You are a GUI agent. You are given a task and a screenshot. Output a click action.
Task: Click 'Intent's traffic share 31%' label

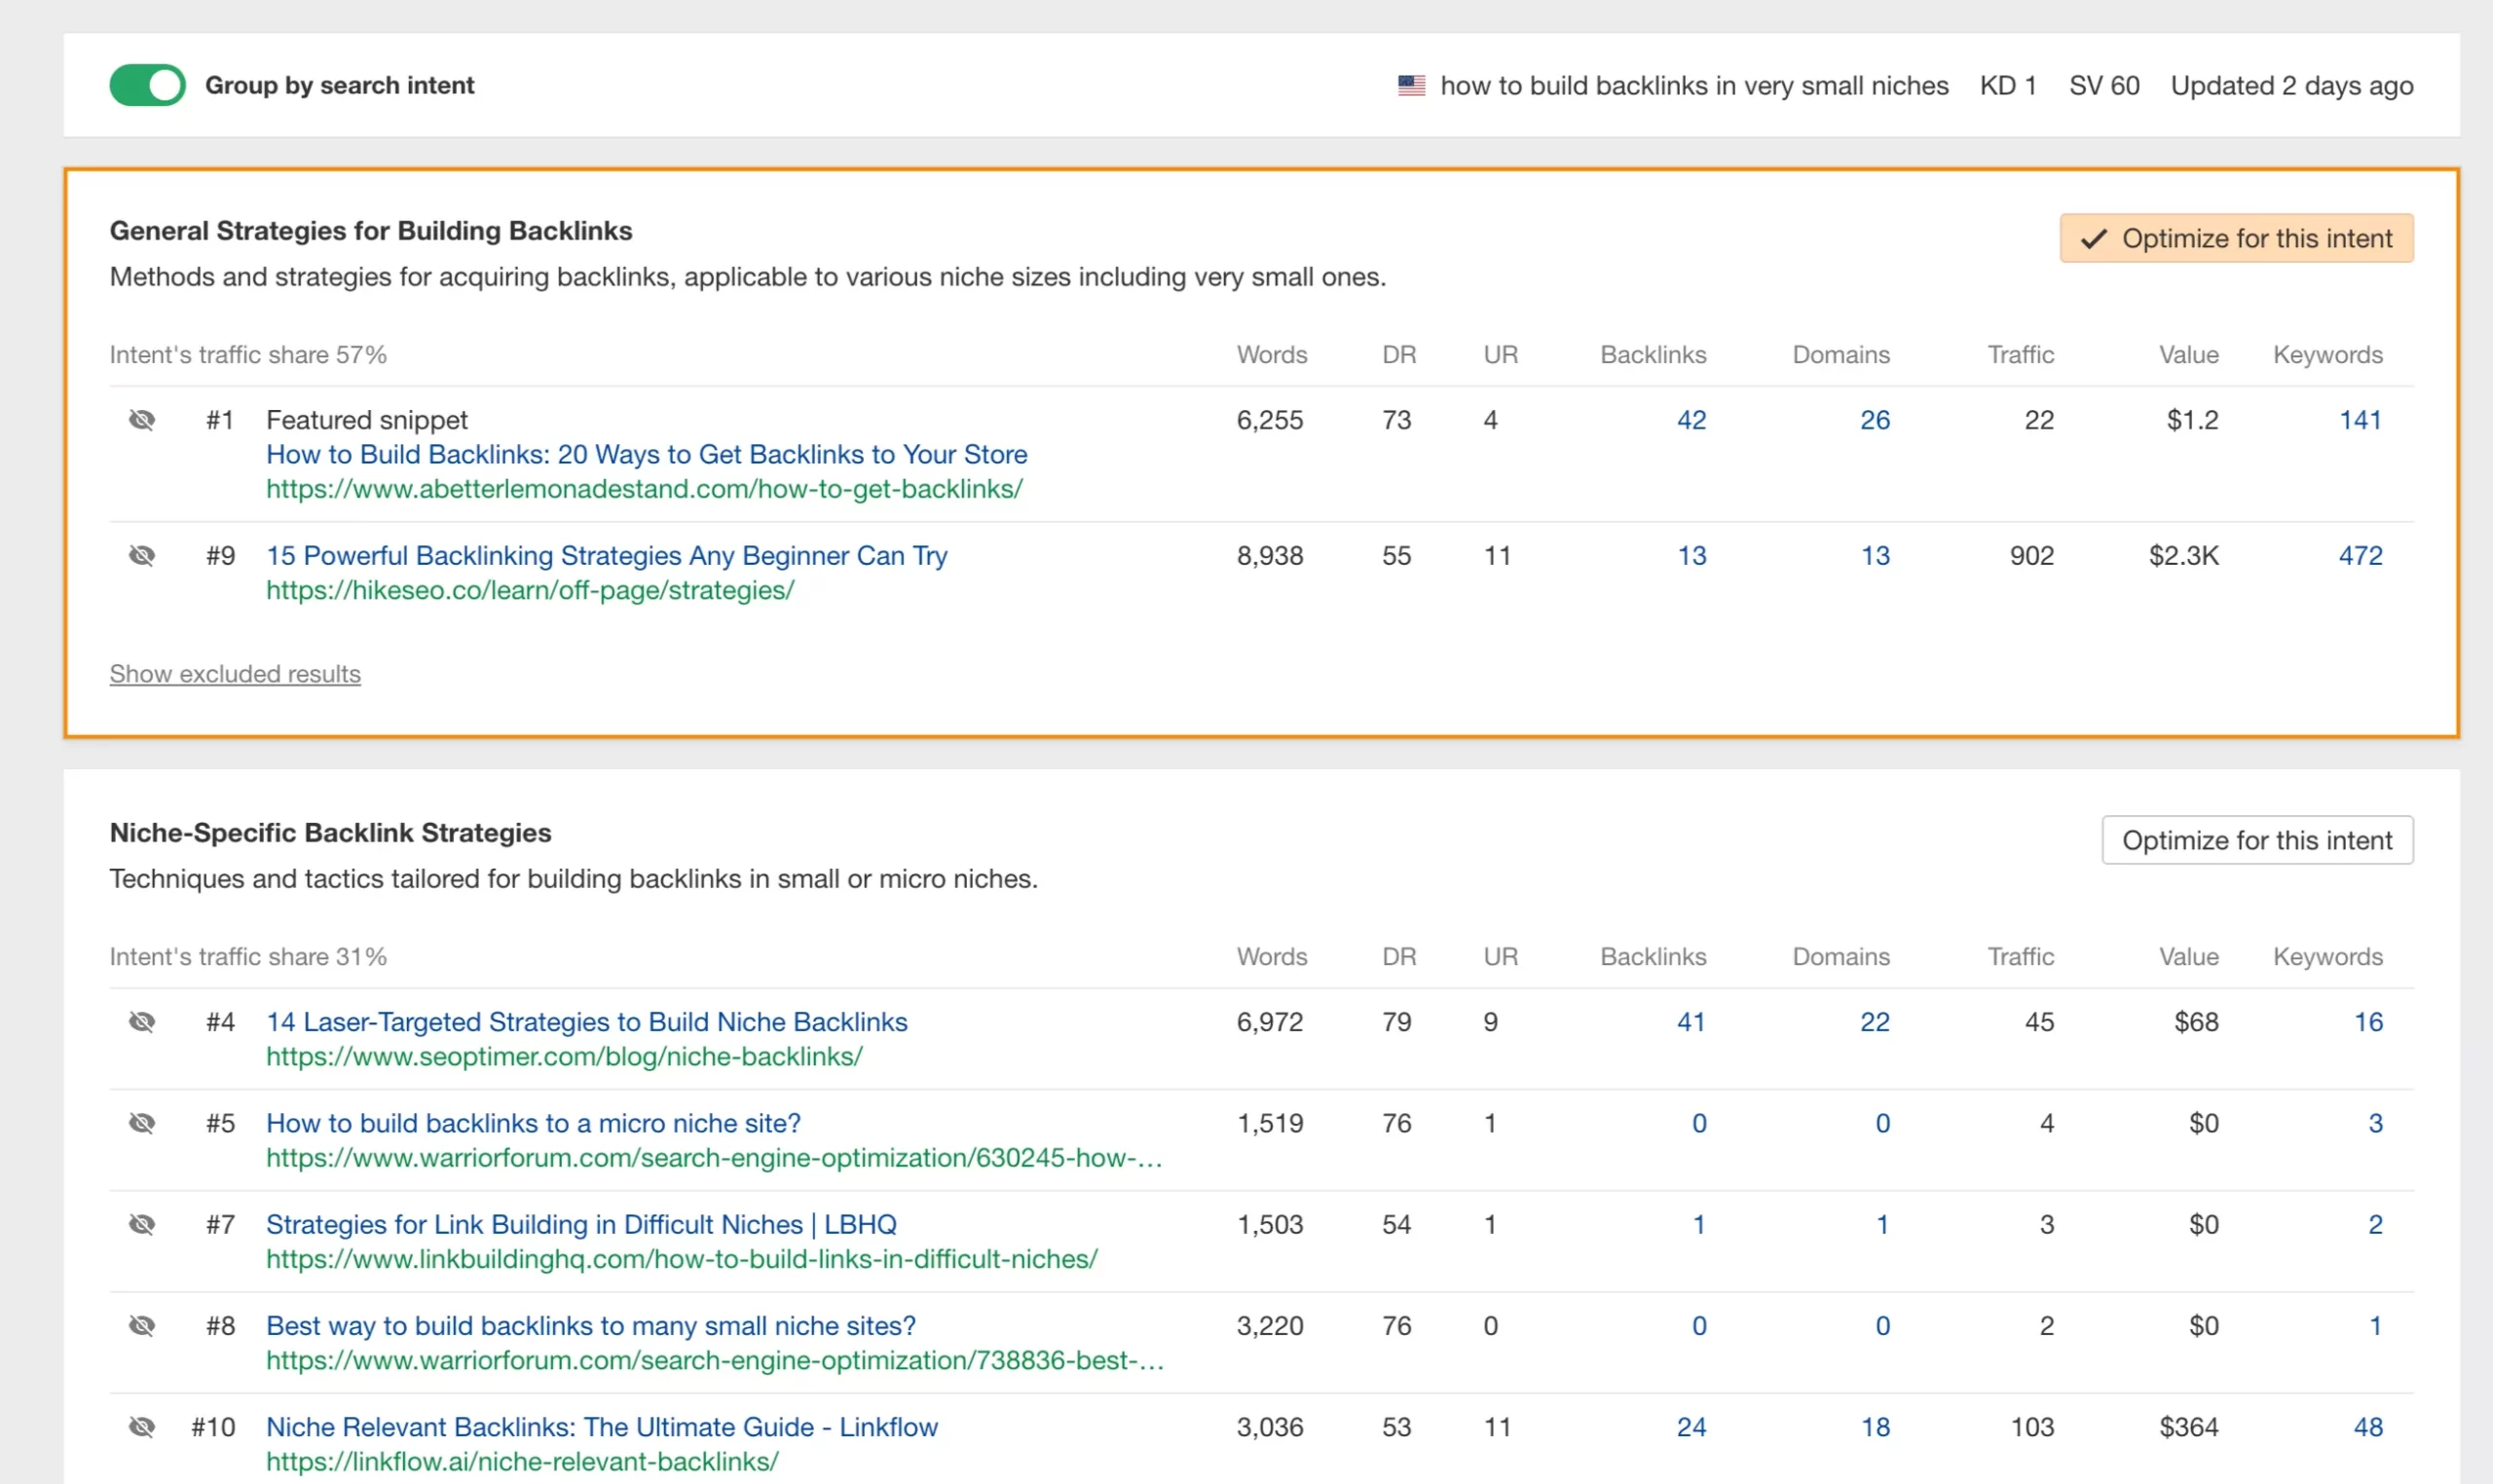click(x=248, y=957)
